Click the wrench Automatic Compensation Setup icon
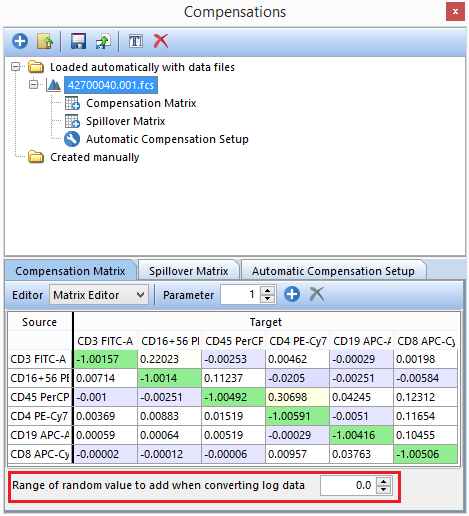The height and width of the screenshot is (516, 469). click(72, 139)
